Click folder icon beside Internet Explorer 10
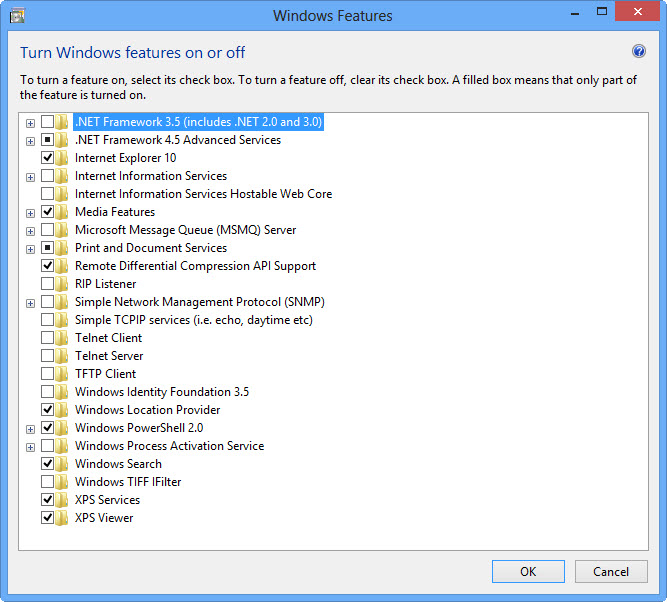This screenshot has height=602, width=667. [62, 158]
